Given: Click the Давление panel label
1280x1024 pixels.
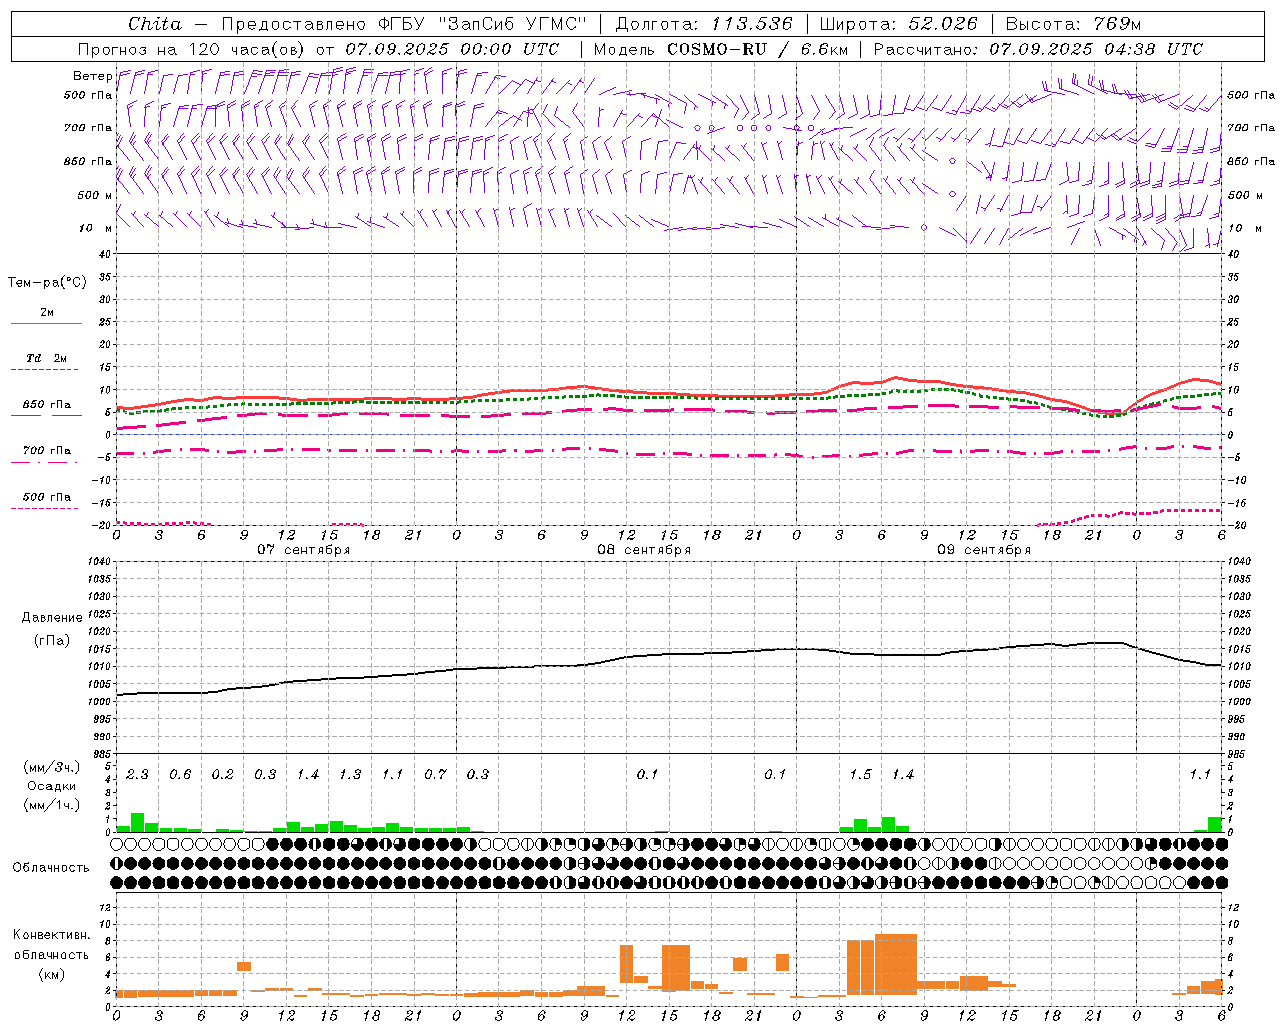Looking at the screenshot, I should pyautogui.click(x=52, y=618).
